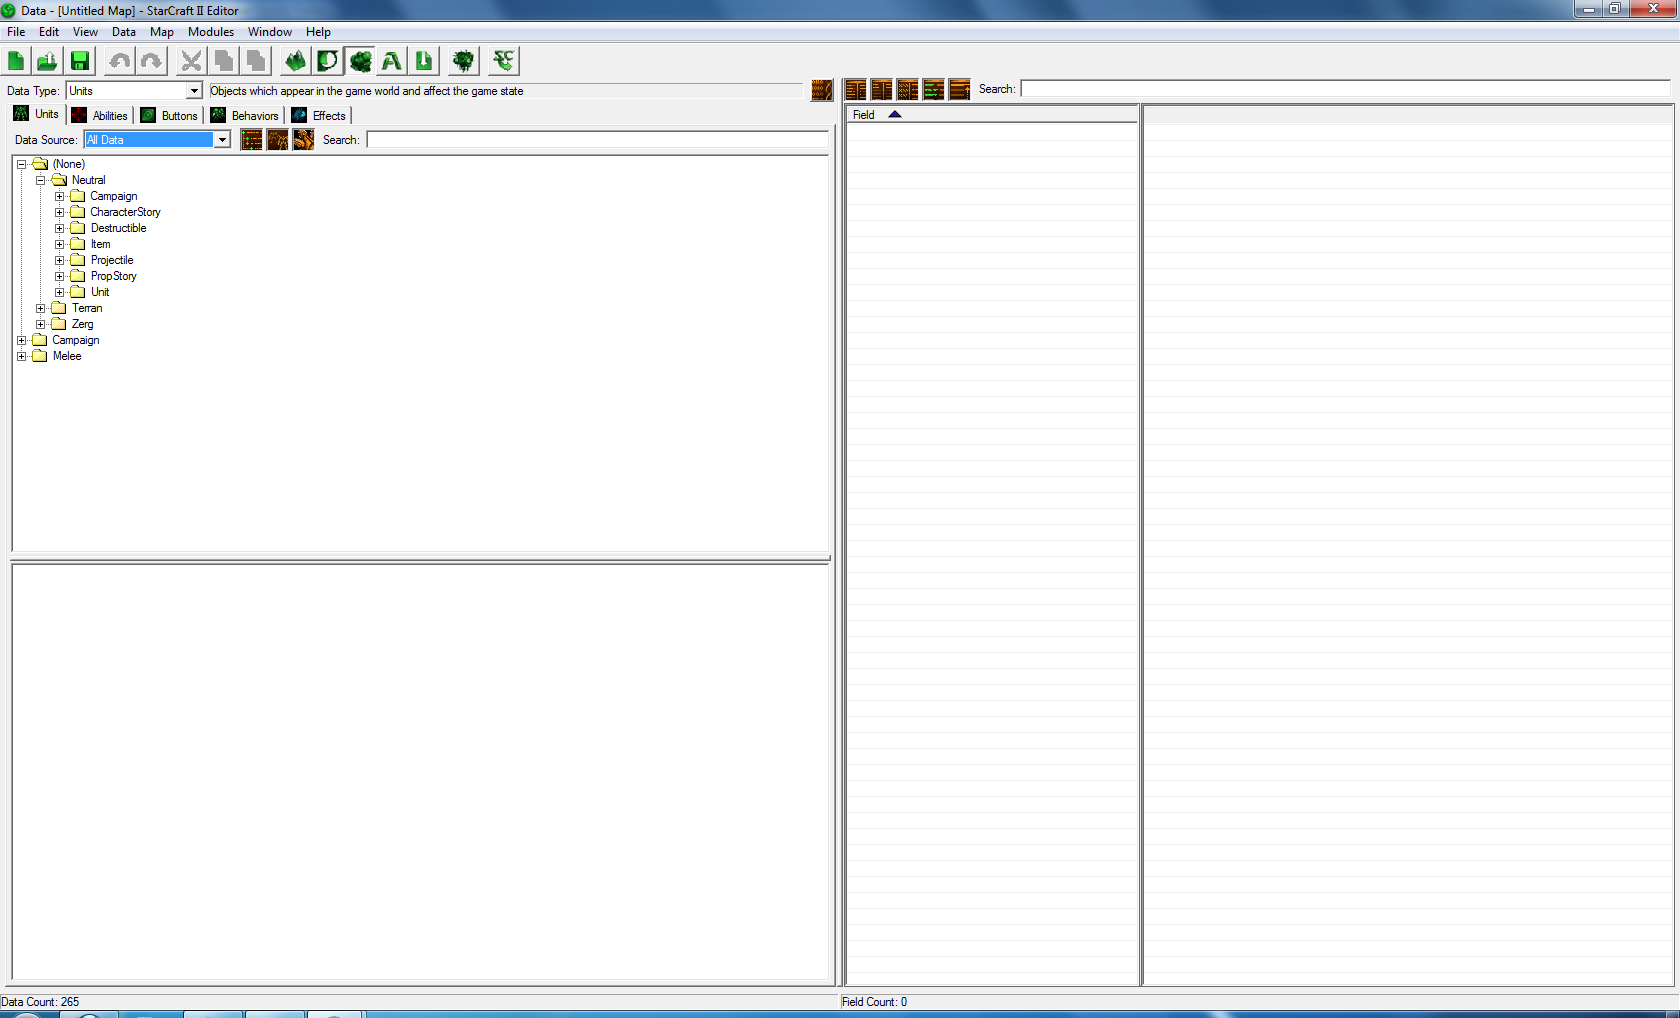
Task: Click the SC arrow toolbar icon
Action: click(x=504, y=61)
